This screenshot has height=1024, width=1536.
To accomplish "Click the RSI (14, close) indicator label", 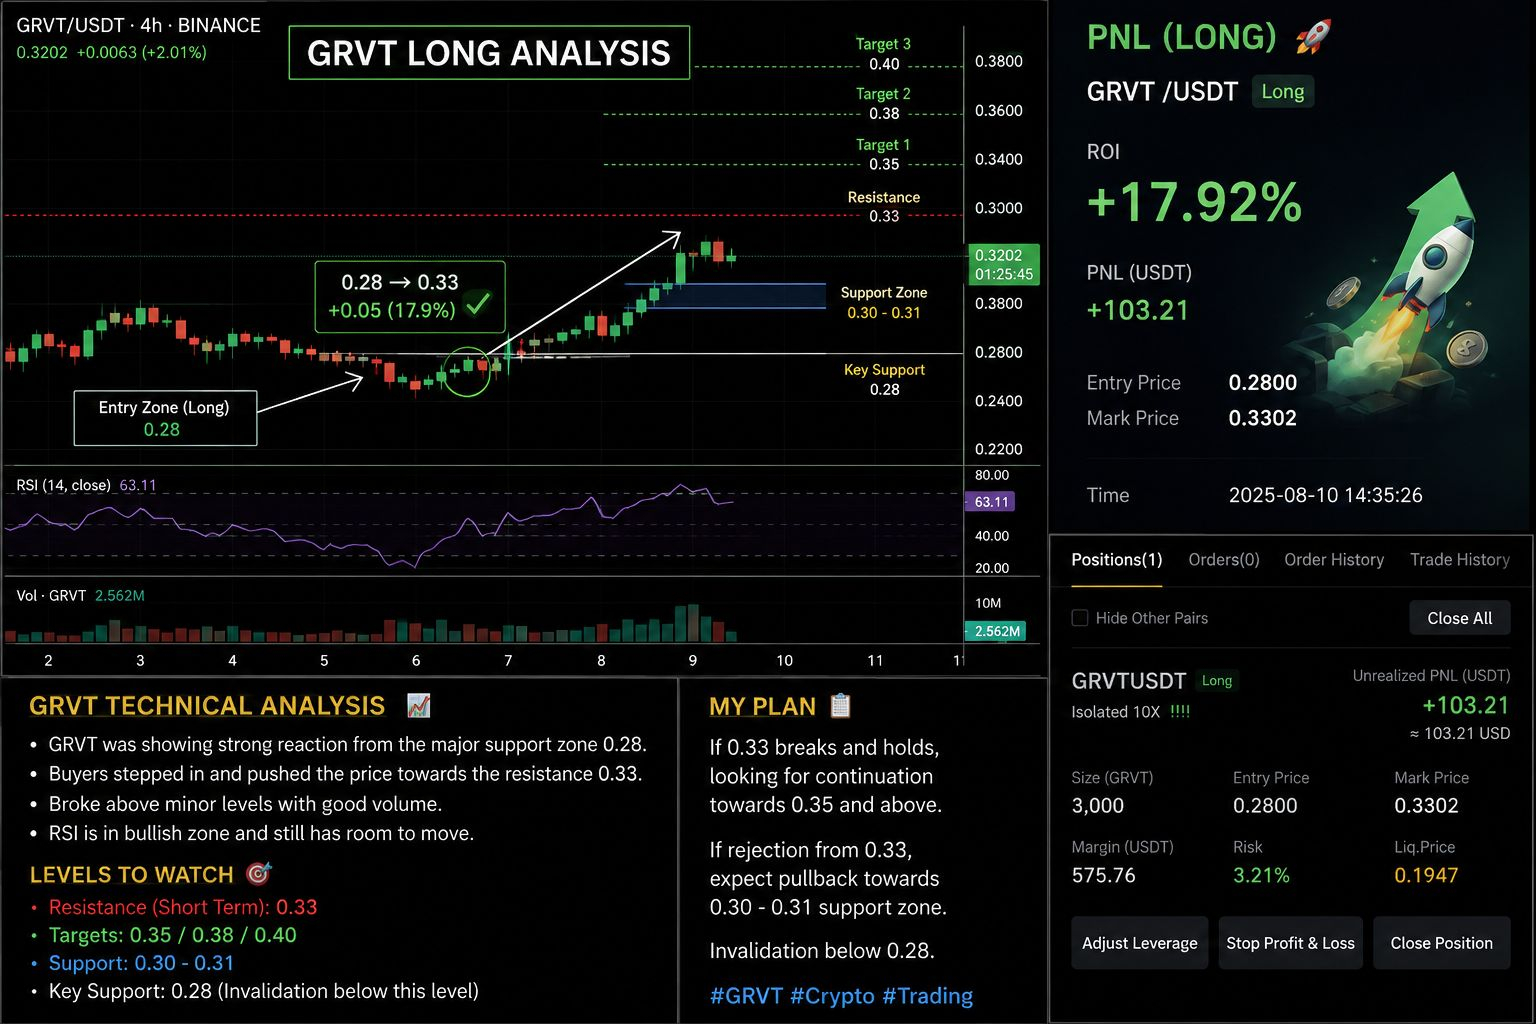I will pyautogui.click(x=63, y=486).
